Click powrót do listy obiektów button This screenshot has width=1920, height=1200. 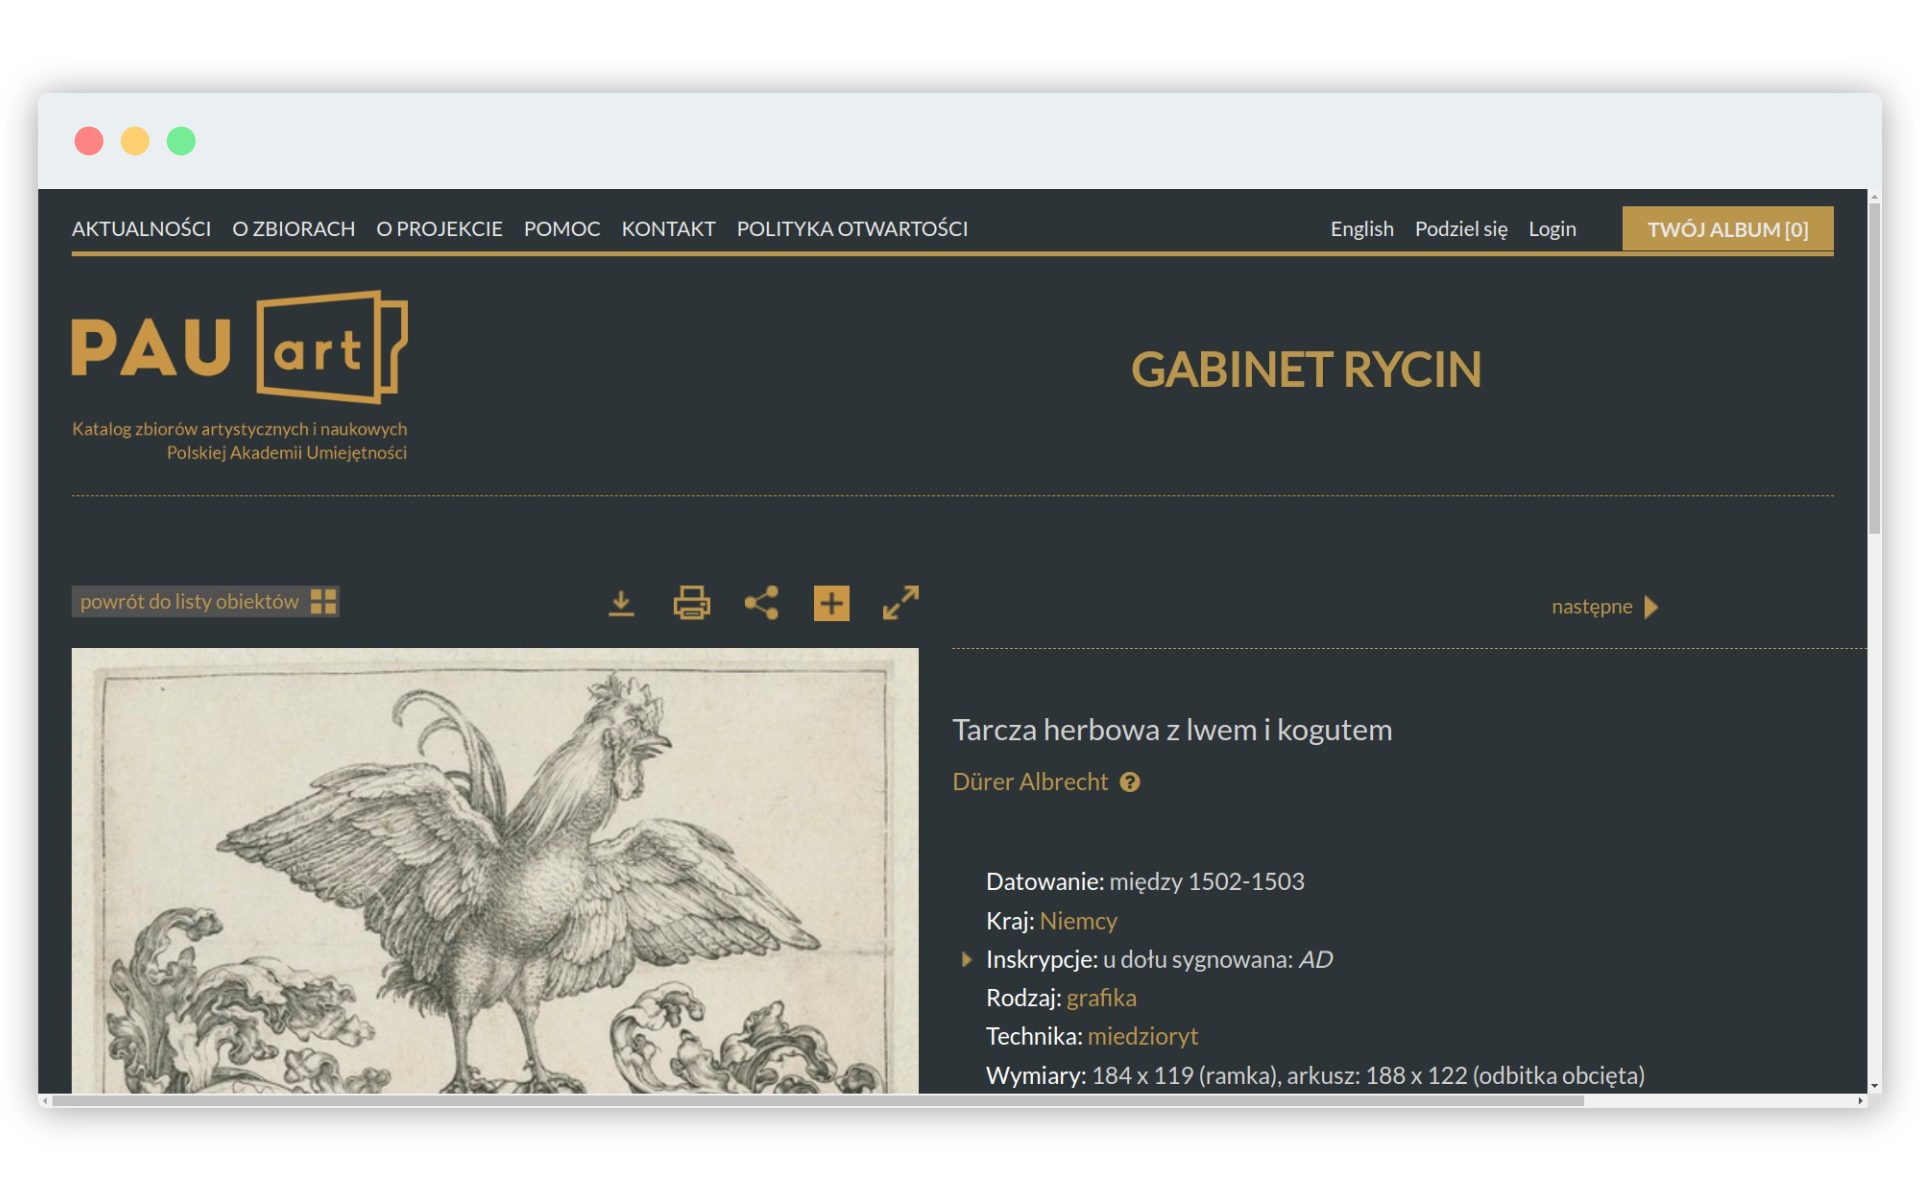tap(205, 601)
